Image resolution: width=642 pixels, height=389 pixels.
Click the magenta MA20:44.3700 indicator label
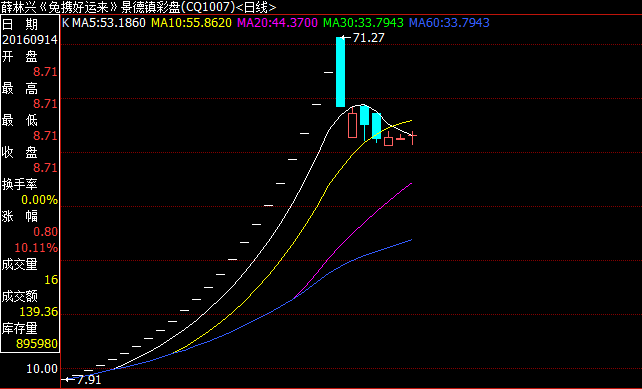[x=277, y=23]
